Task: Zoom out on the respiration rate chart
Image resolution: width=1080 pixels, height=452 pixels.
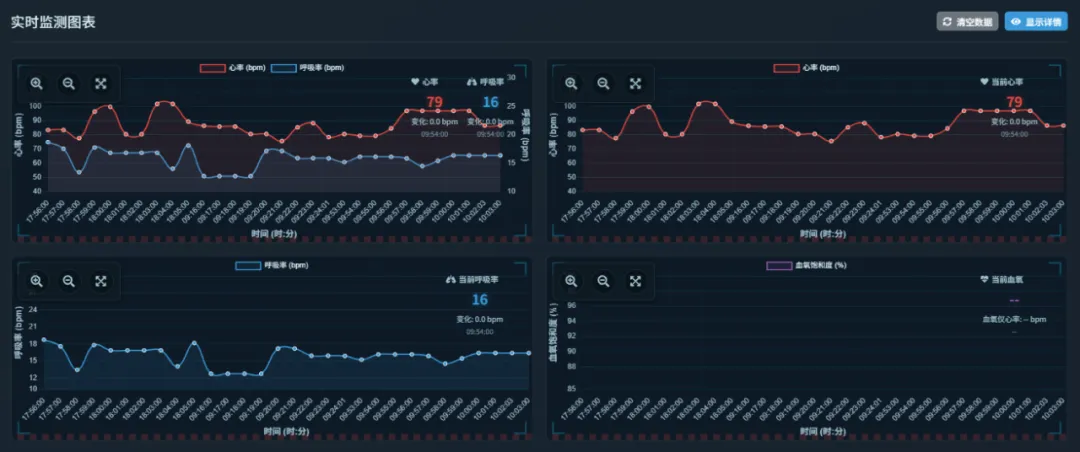Action: (x=69, y=282)
